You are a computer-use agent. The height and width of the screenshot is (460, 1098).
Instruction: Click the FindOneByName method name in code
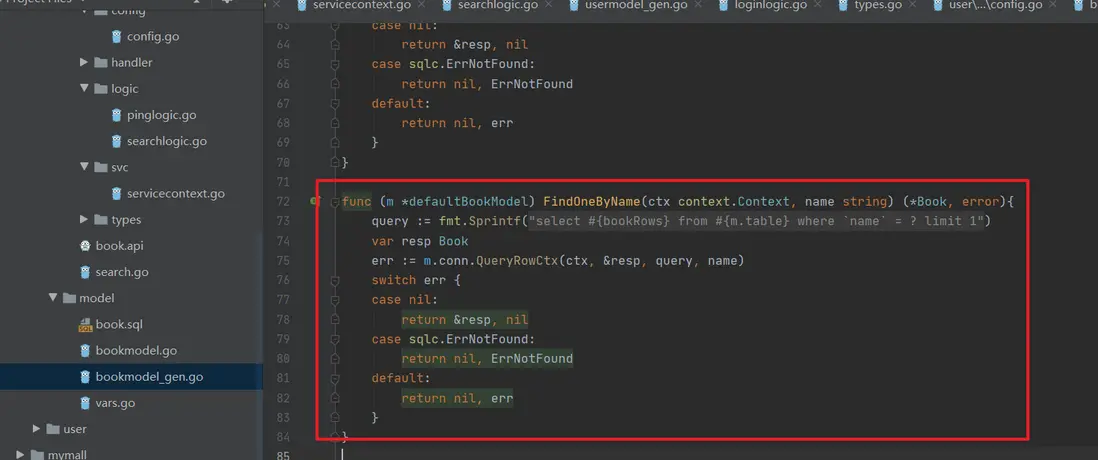point(592,202)
